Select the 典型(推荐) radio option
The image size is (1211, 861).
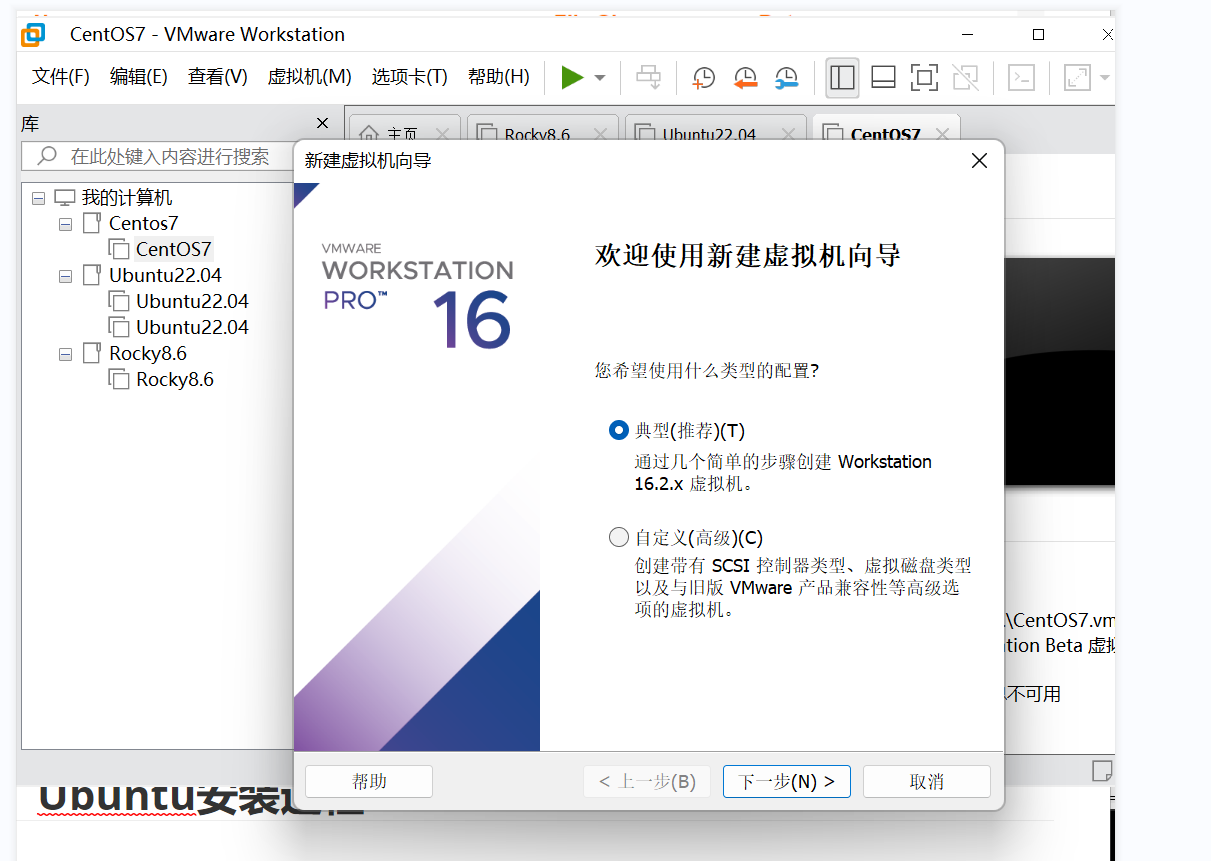coord(619,431)
